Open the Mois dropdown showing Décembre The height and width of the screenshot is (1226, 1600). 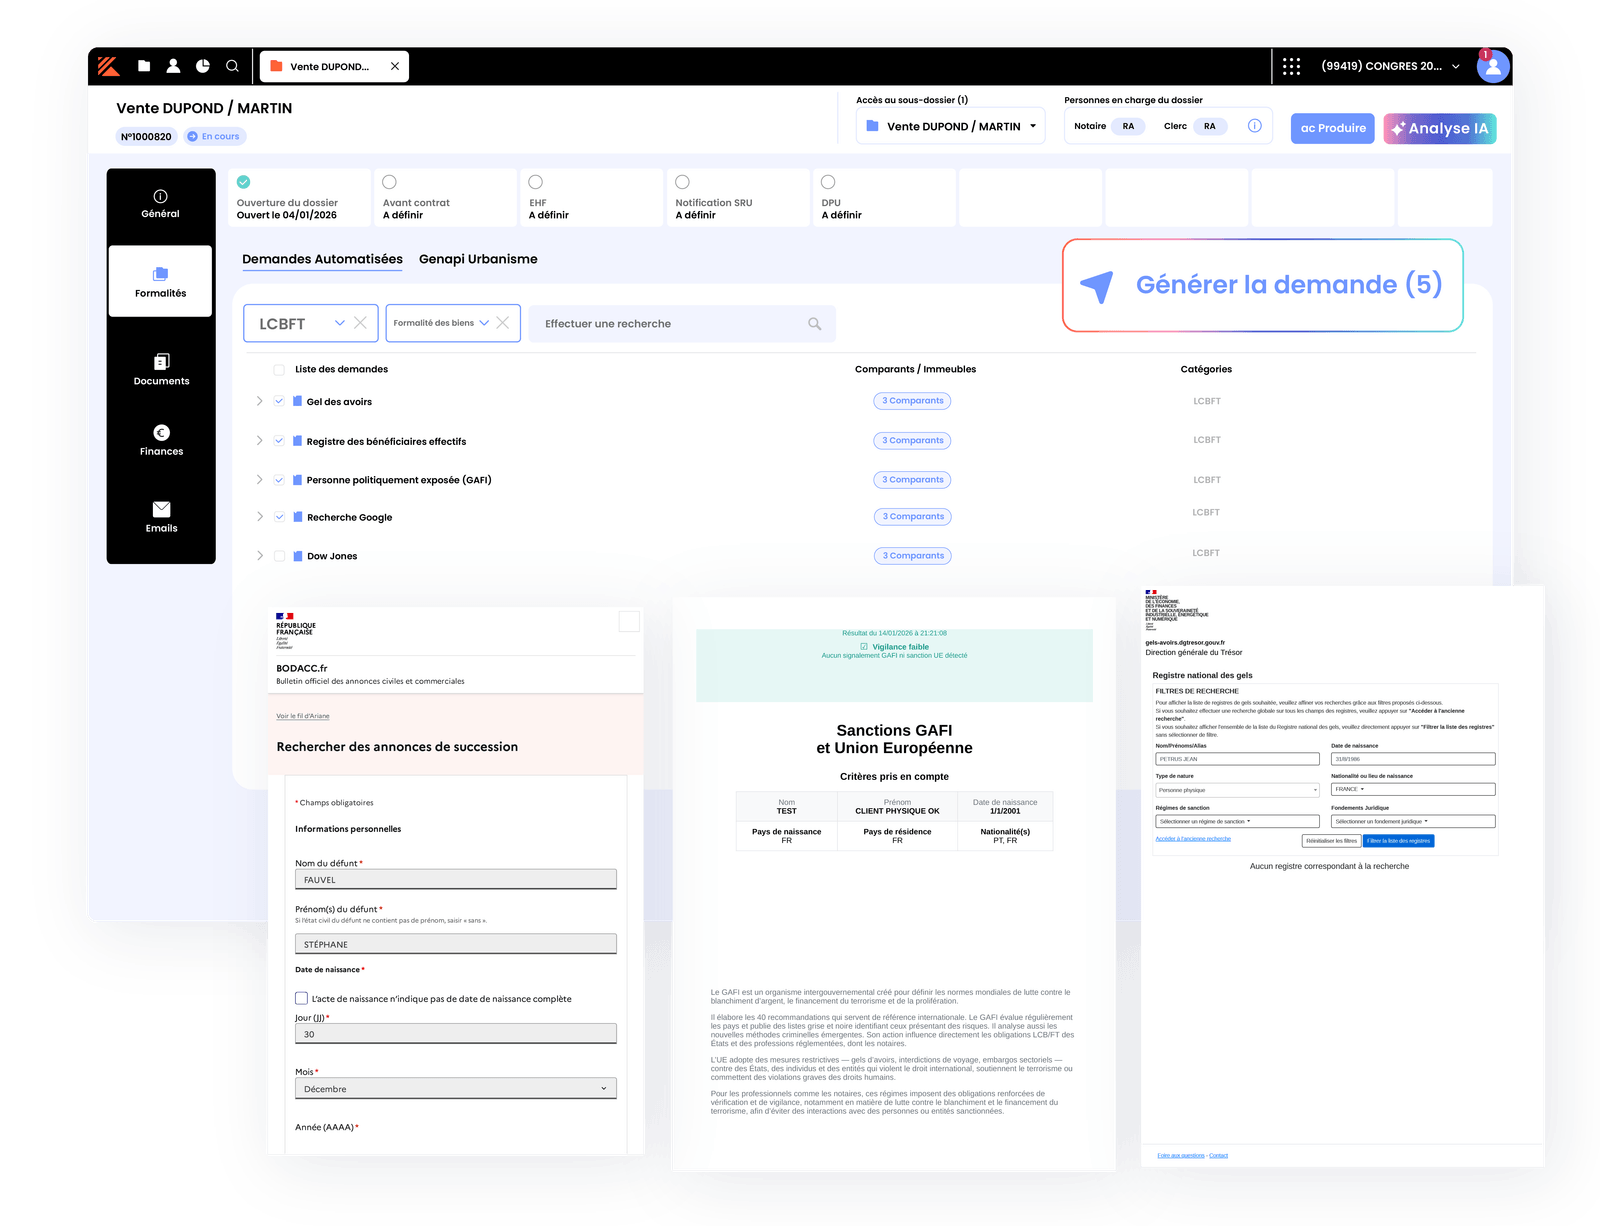(x=455, y=1088)
